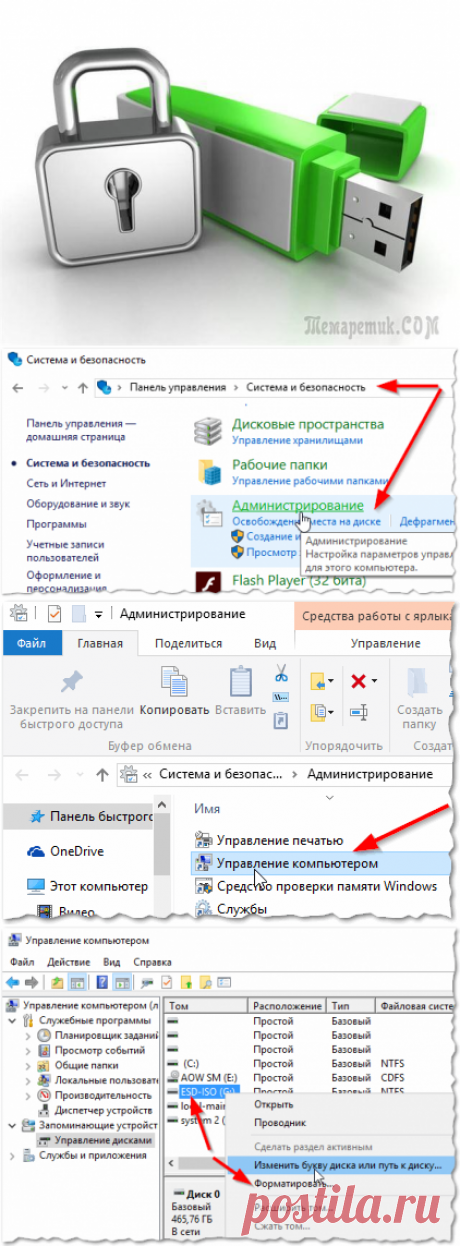Open Дисковые пространства icon in Control Panel
The width and height of the screenshot is (460, 1246).
206,431
